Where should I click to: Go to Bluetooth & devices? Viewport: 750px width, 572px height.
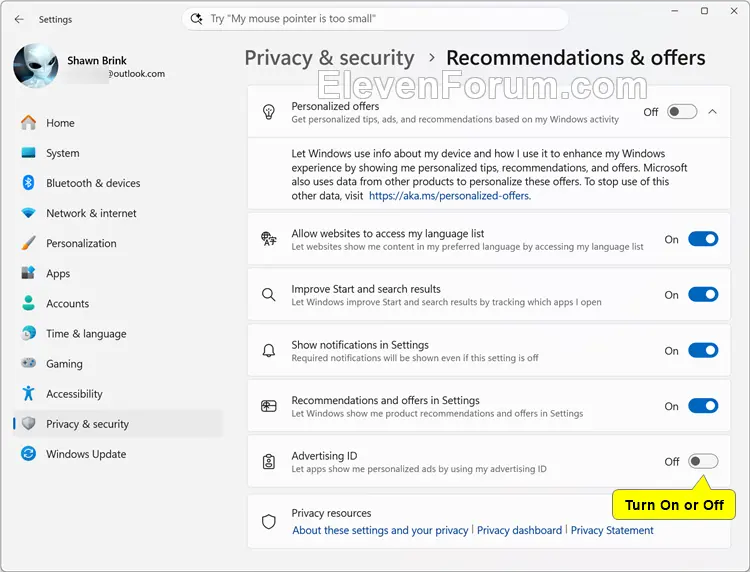click(118, 183)
